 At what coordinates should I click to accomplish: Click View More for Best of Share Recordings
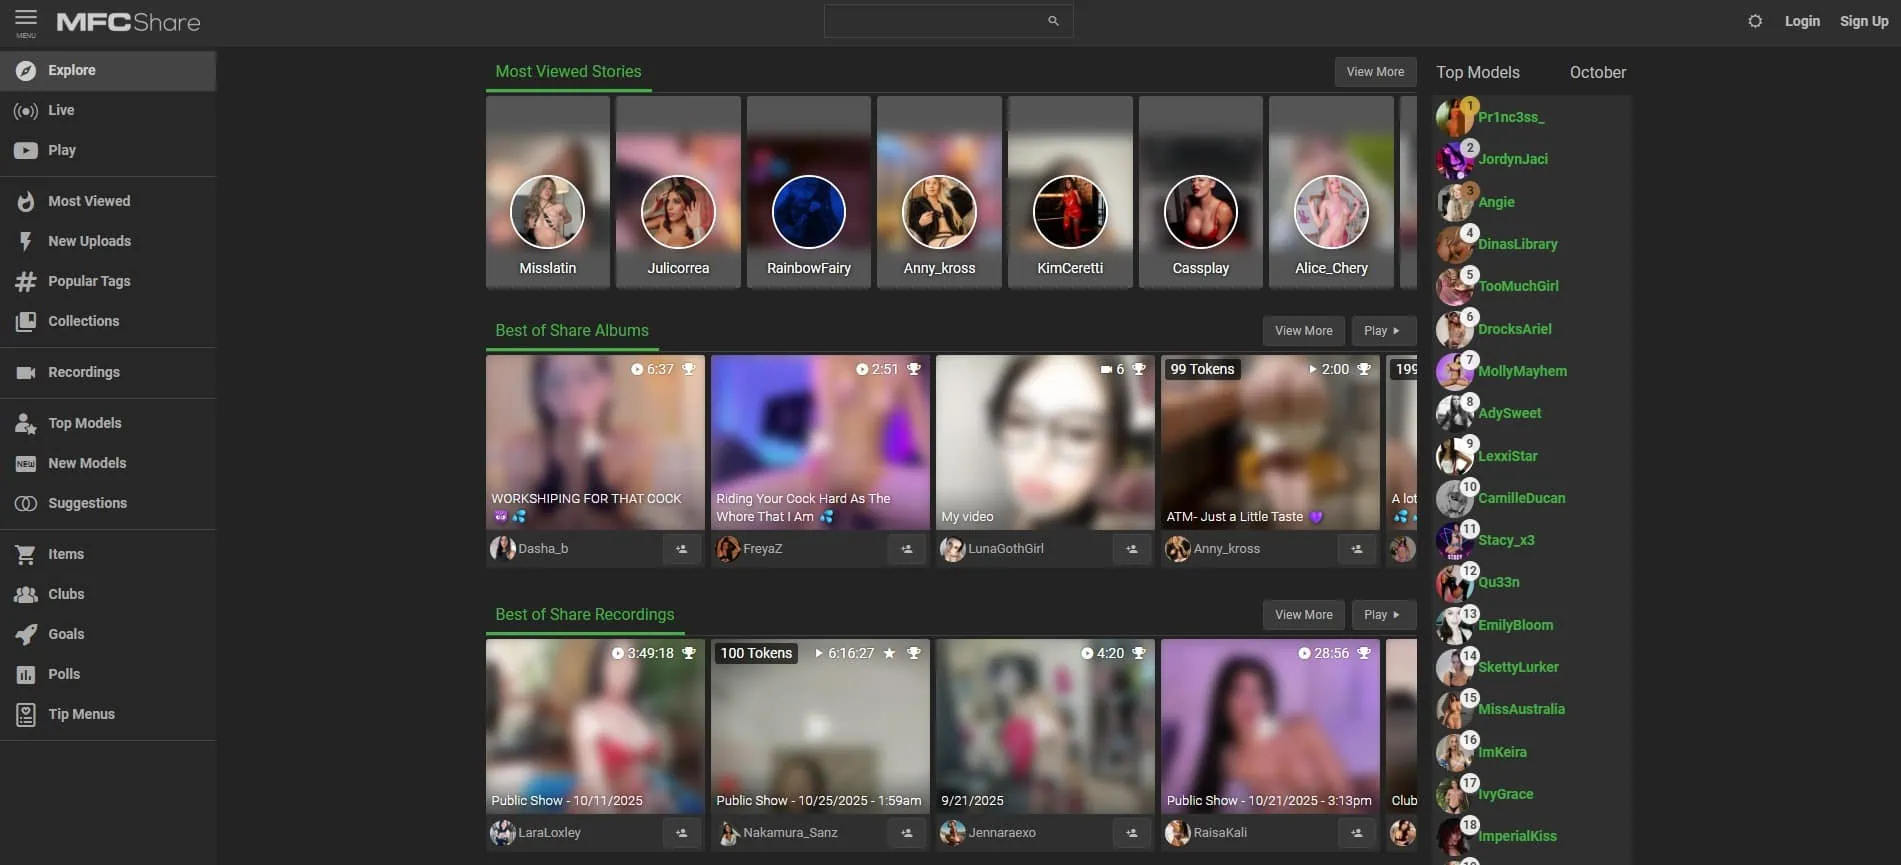tap(1303, 615)
